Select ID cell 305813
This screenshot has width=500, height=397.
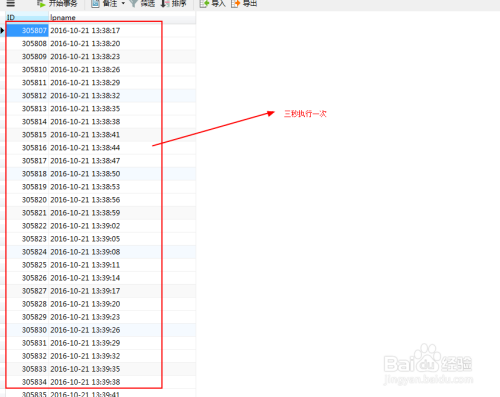pos(27,108)
